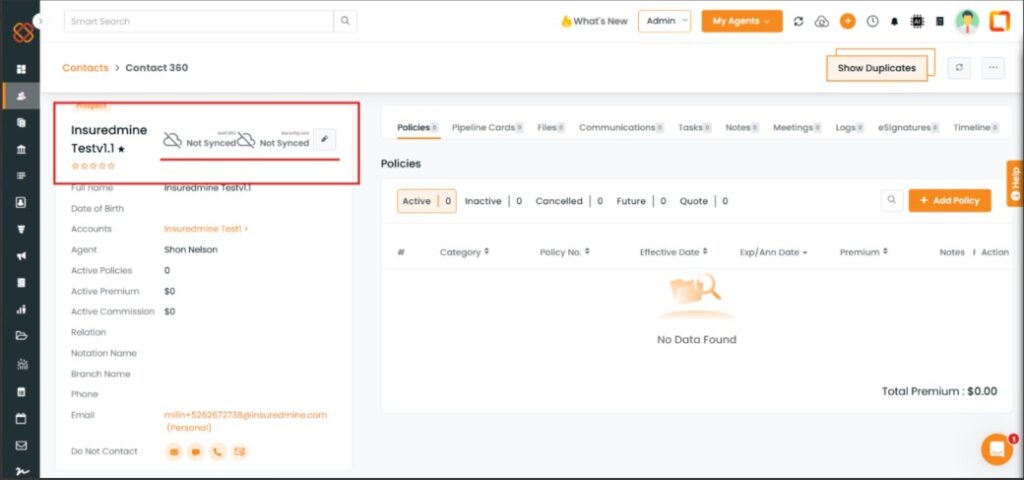The height and width of the screenshot is (480, 1024).
Task: Toggle Do Not Contact email icon
Action: [174, 452]
